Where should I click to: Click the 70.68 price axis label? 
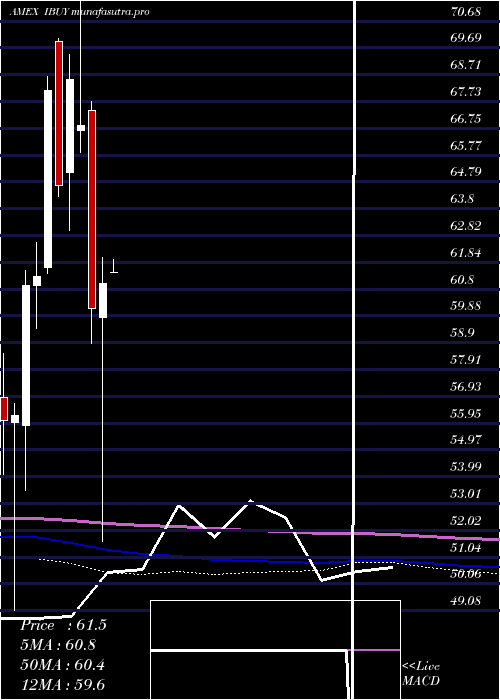click(x=466, y=12)
